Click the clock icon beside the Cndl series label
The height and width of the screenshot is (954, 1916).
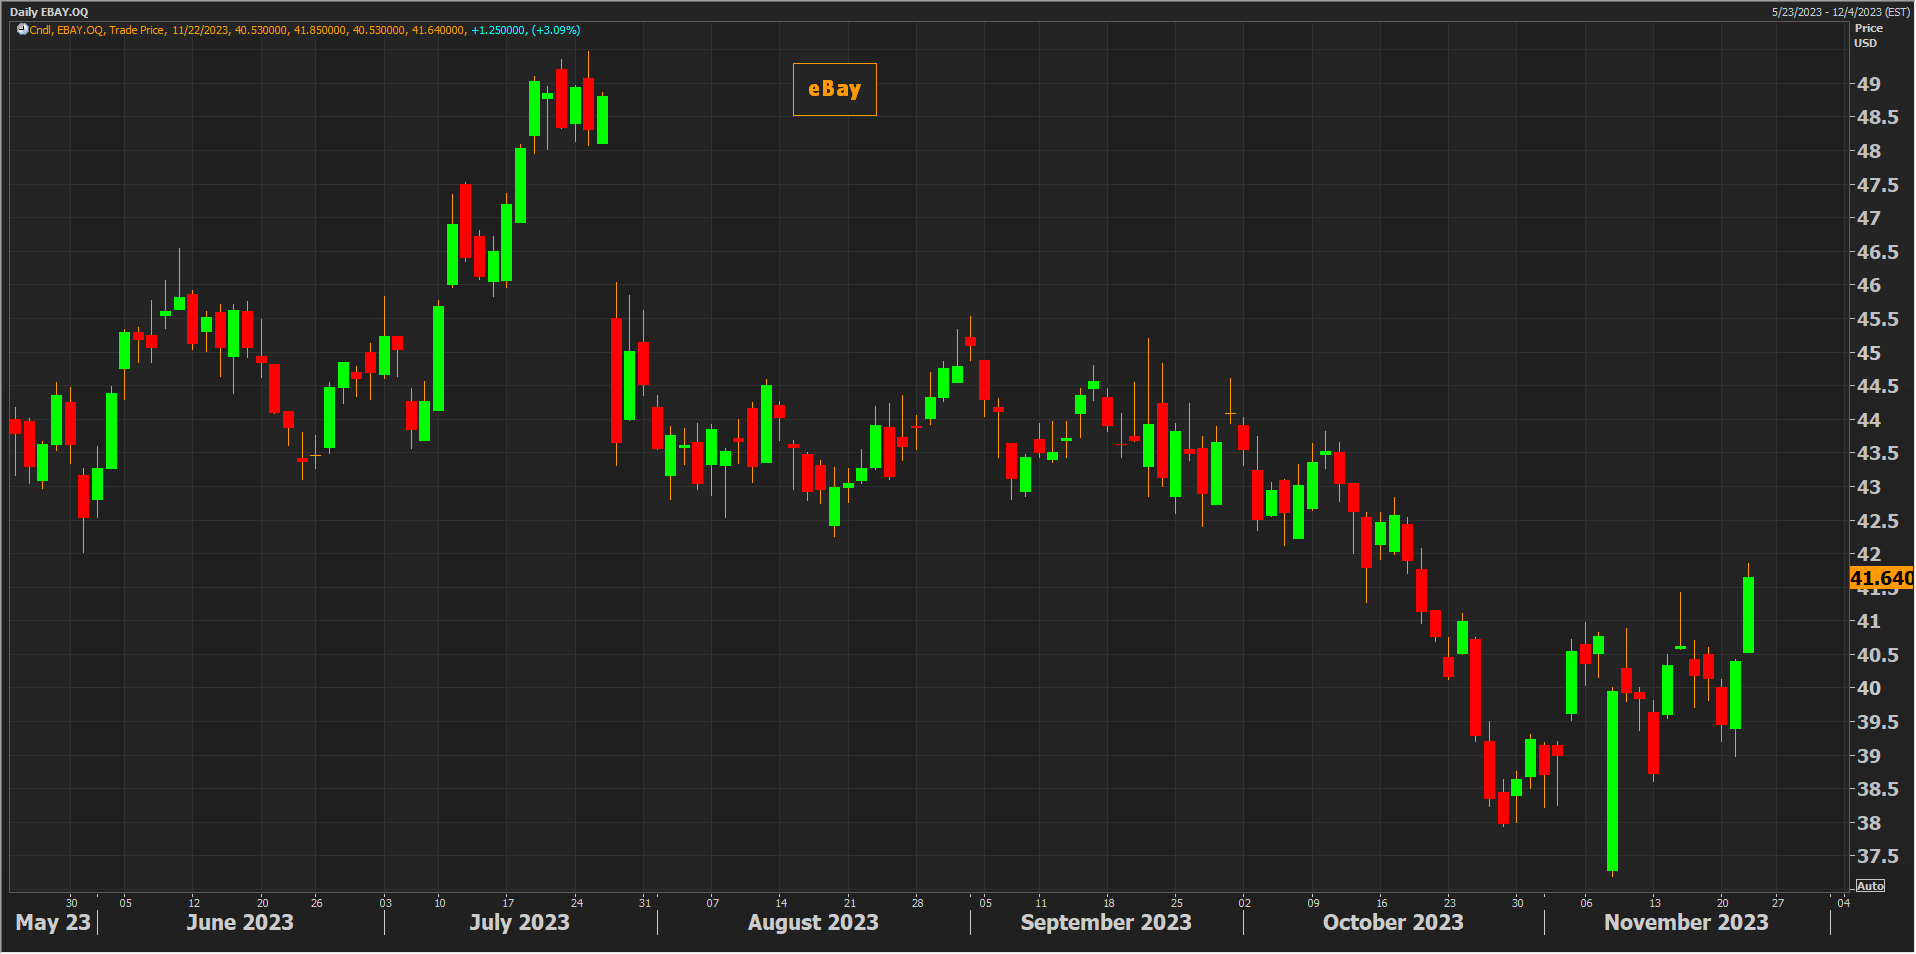pyautogui.click(x=22, y=30)
